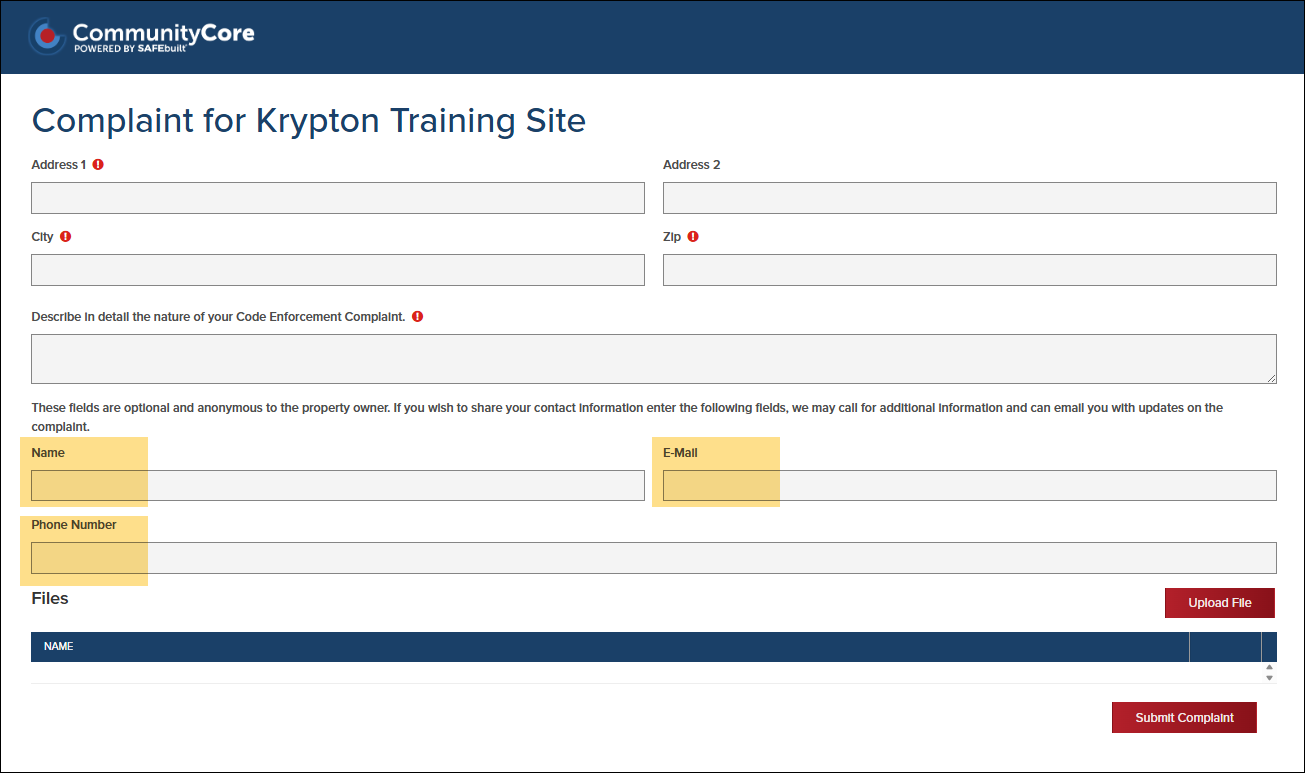The height and width of the screenshot is (773, 1305).
Task: Click the files table scroll down arrow
Action: click(1270, 678)
